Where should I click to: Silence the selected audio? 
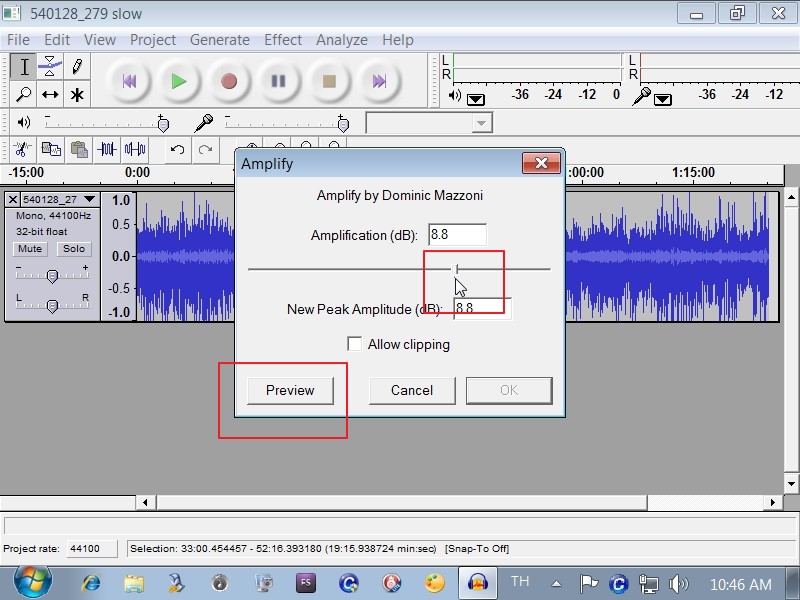coord(135,149)
